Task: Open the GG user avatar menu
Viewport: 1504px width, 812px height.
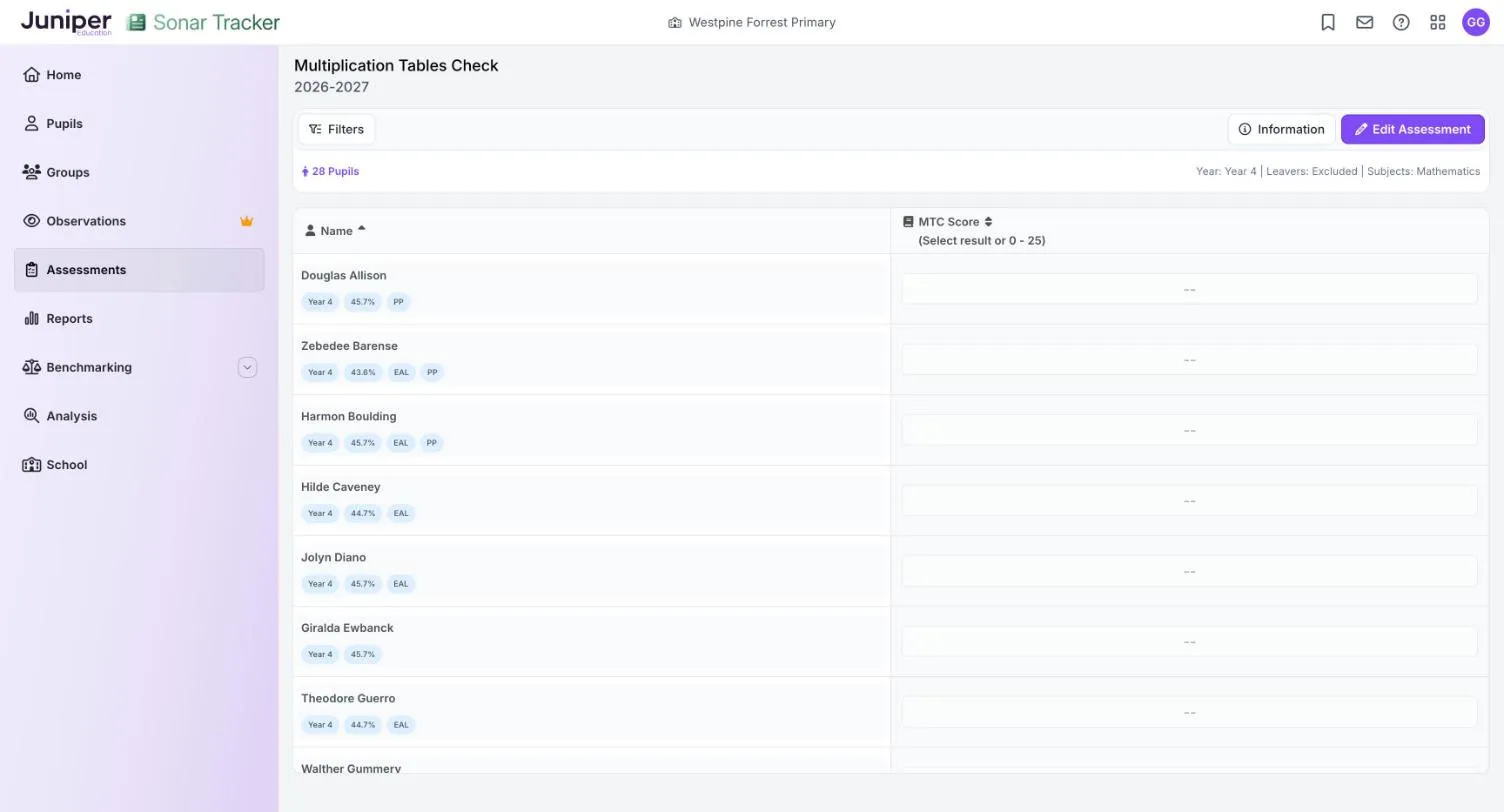Action: point(1476,22)
